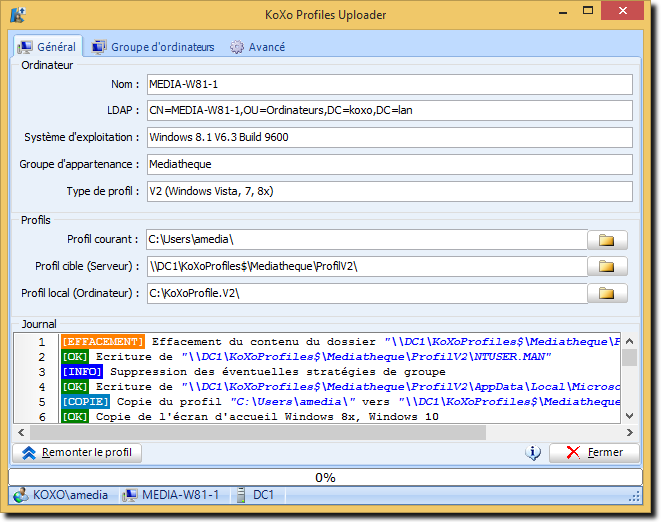Select journal line 5 with COPIE tag
This screenshot has height=522, width=661.
tap(341, 401)
